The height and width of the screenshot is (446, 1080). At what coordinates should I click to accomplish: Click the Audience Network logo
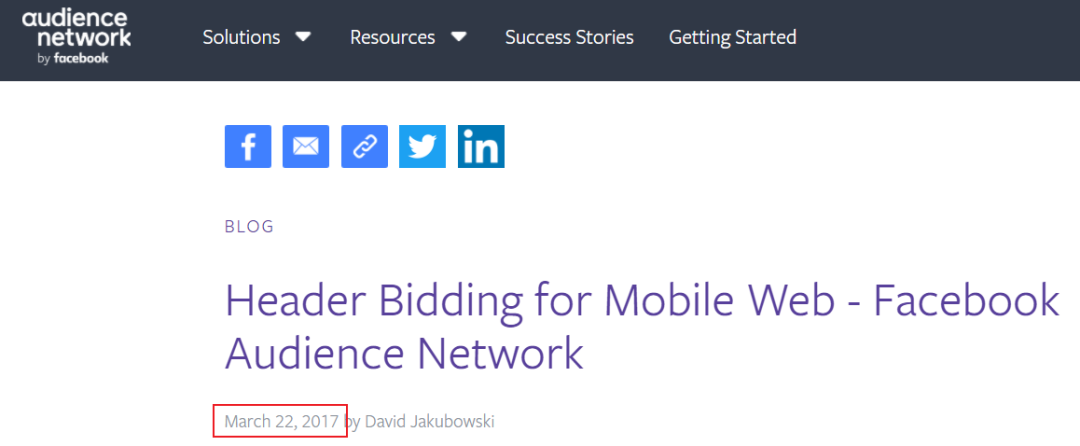[76, 29]
